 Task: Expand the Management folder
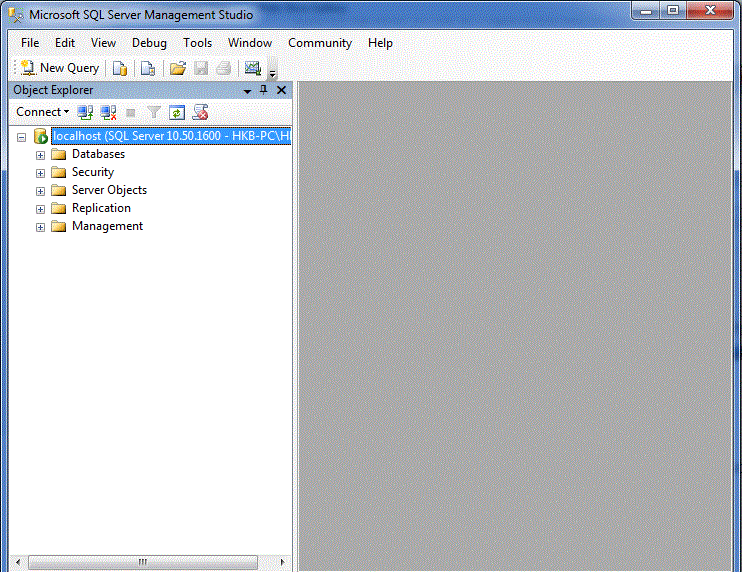[40, 227]
